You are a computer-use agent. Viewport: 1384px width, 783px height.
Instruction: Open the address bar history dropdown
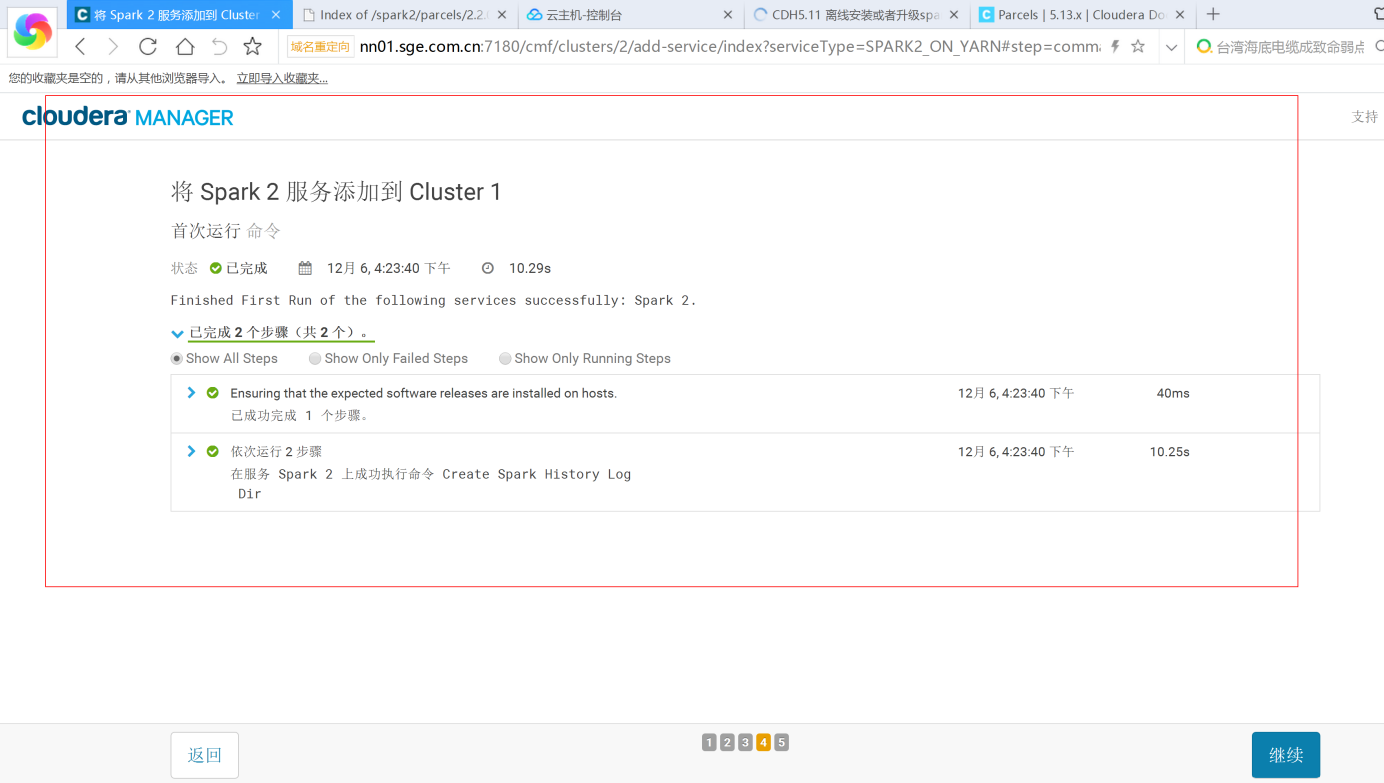pos(1171,47)
